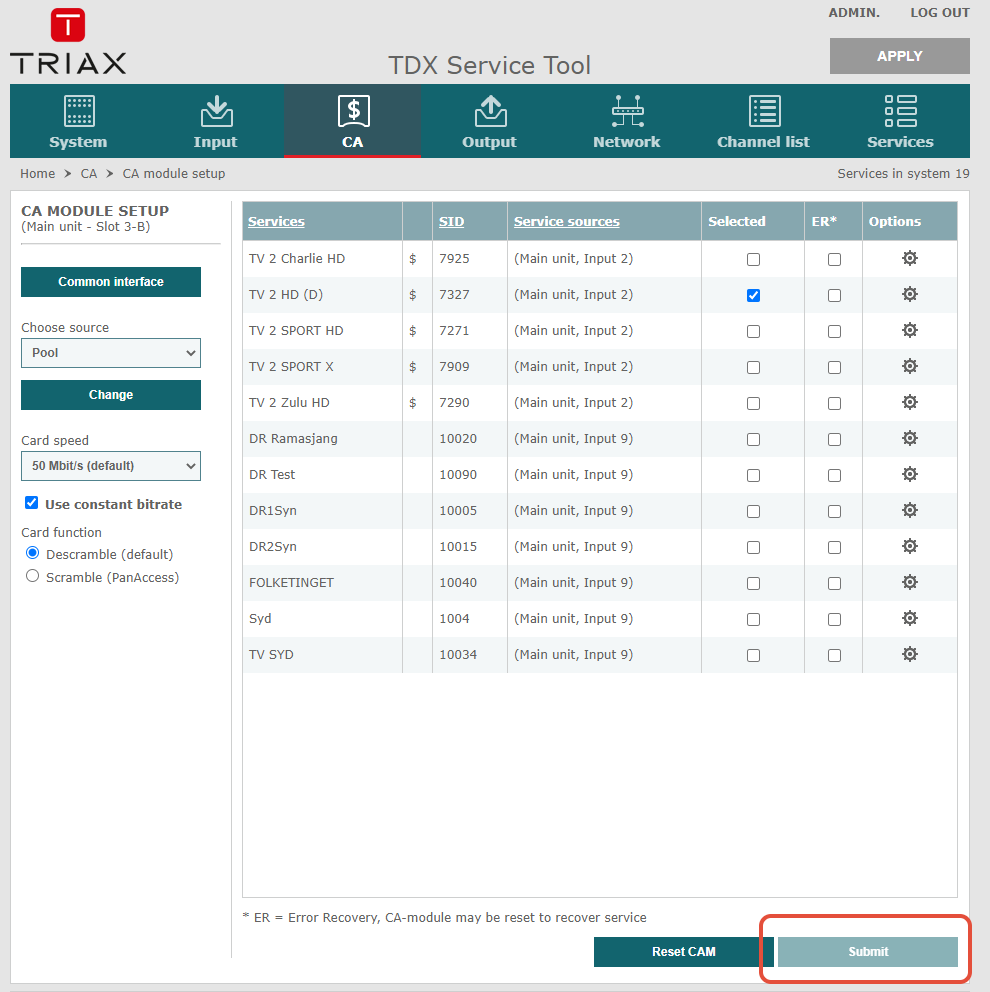Open the Choose source Pool dropdown
The height and width of the screenshot is (992, 990).
111,353
